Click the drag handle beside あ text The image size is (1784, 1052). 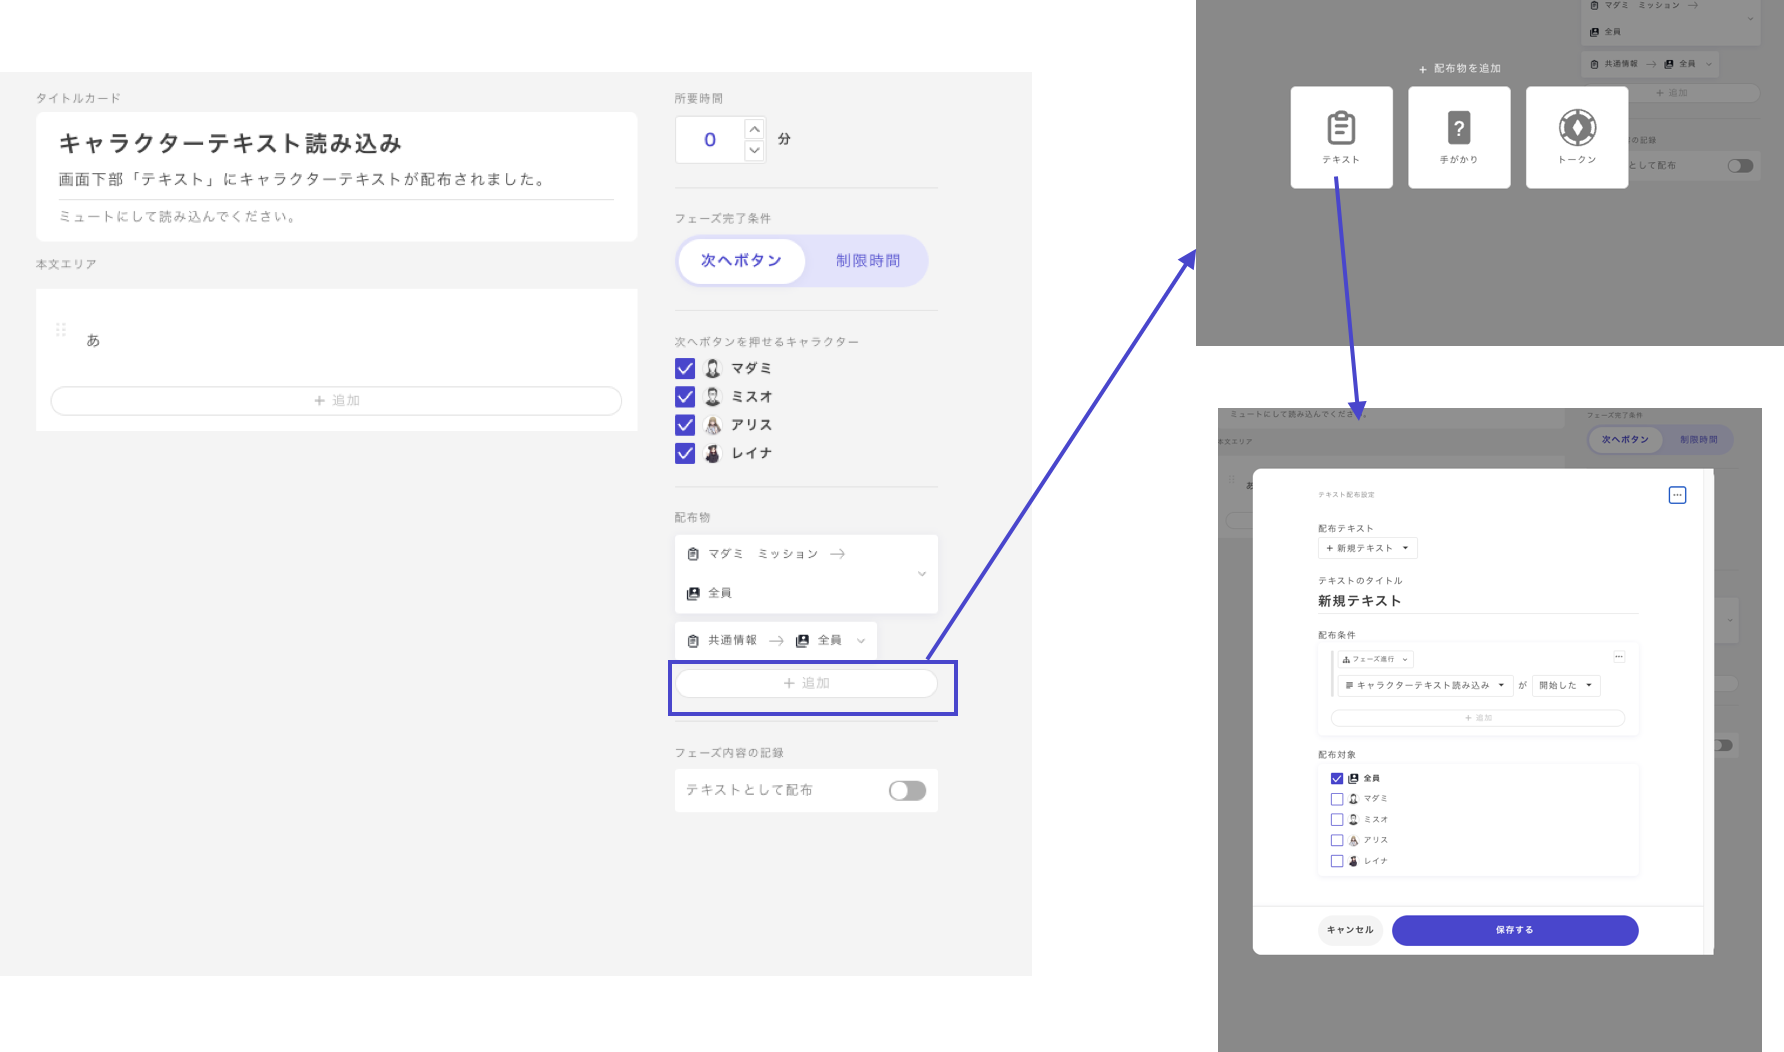[61, 330]
